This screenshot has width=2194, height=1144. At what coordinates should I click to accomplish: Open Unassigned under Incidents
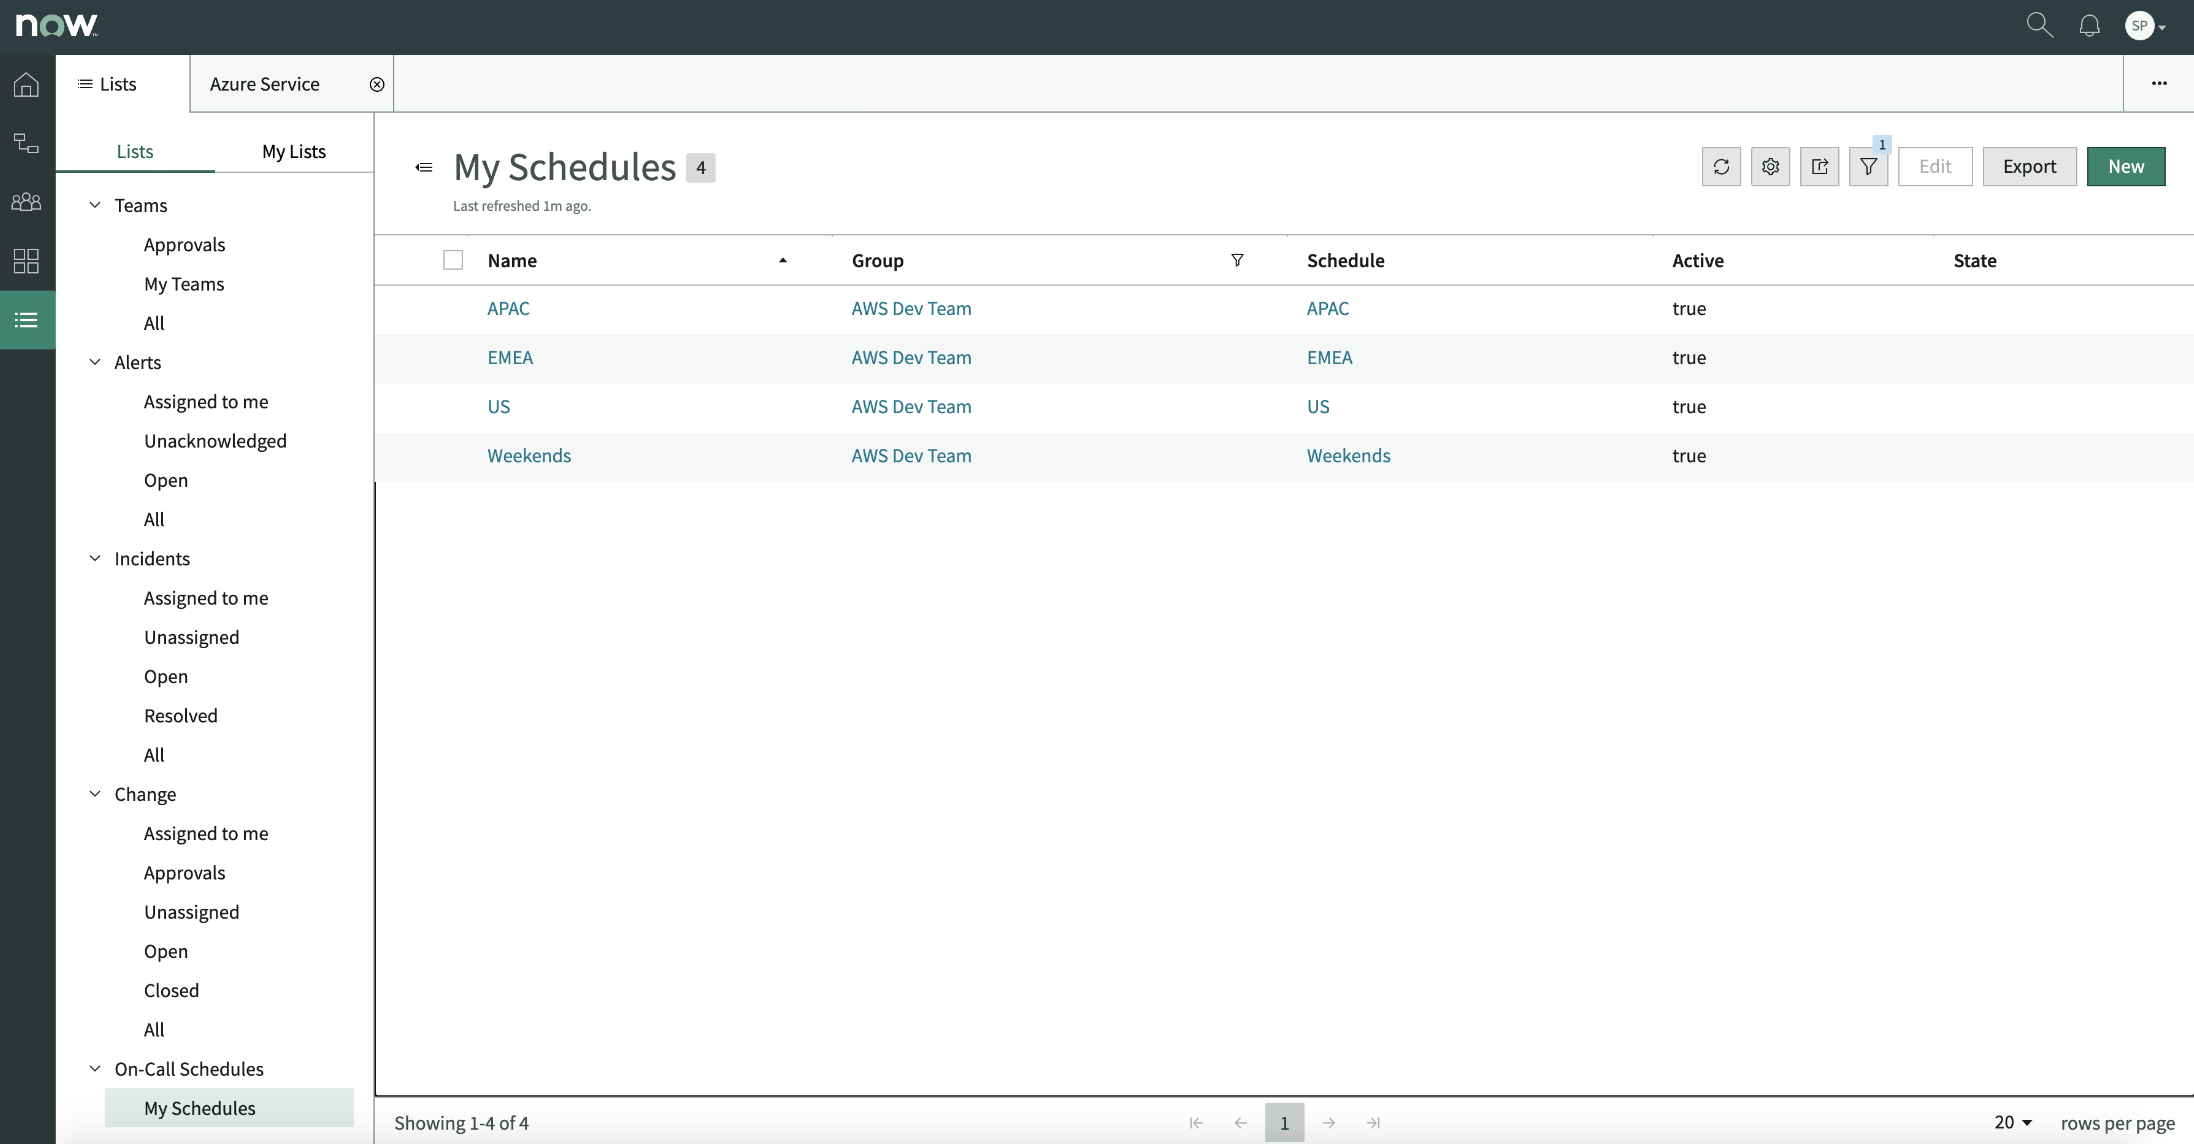192,637
